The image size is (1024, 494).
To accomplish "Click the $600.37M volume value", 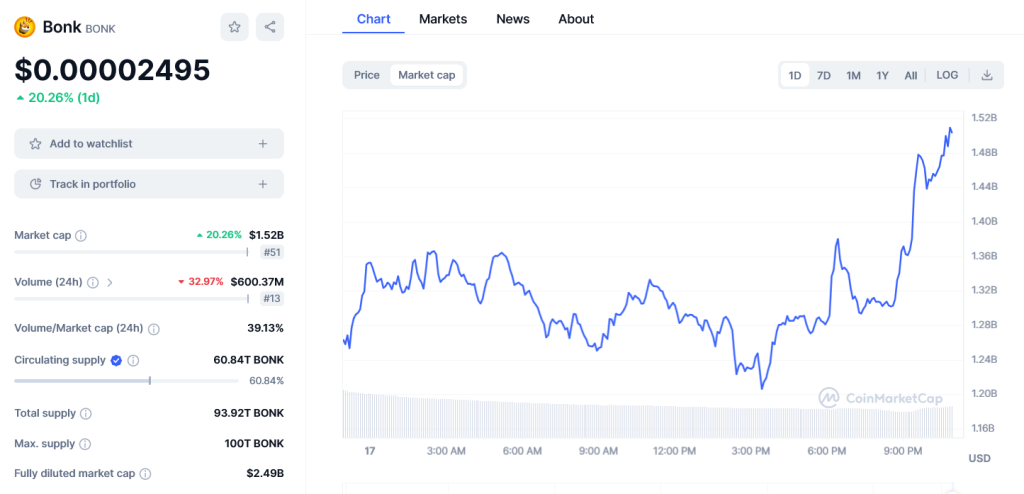I will click(x=257, y=282).
